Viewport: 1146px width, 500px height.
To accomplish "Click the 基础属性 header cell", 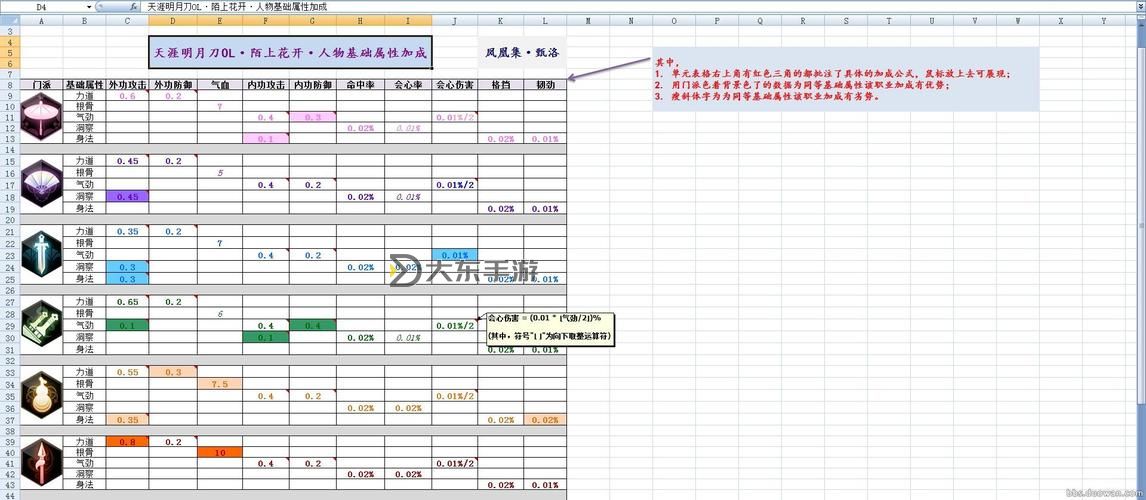I will click(84, 85).
